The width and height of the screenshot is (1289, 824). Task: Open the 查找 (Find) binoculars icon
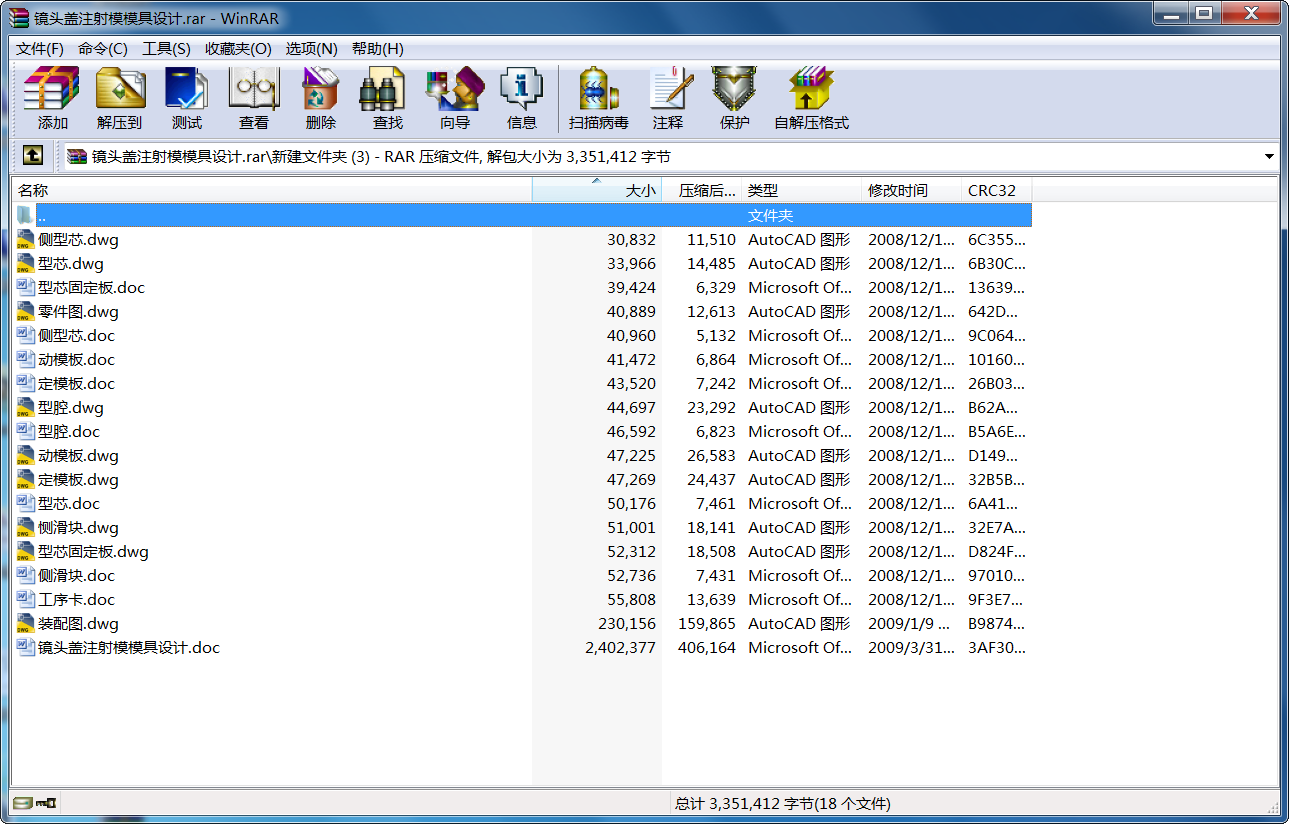pyautogui.click(x=387, y=99)
